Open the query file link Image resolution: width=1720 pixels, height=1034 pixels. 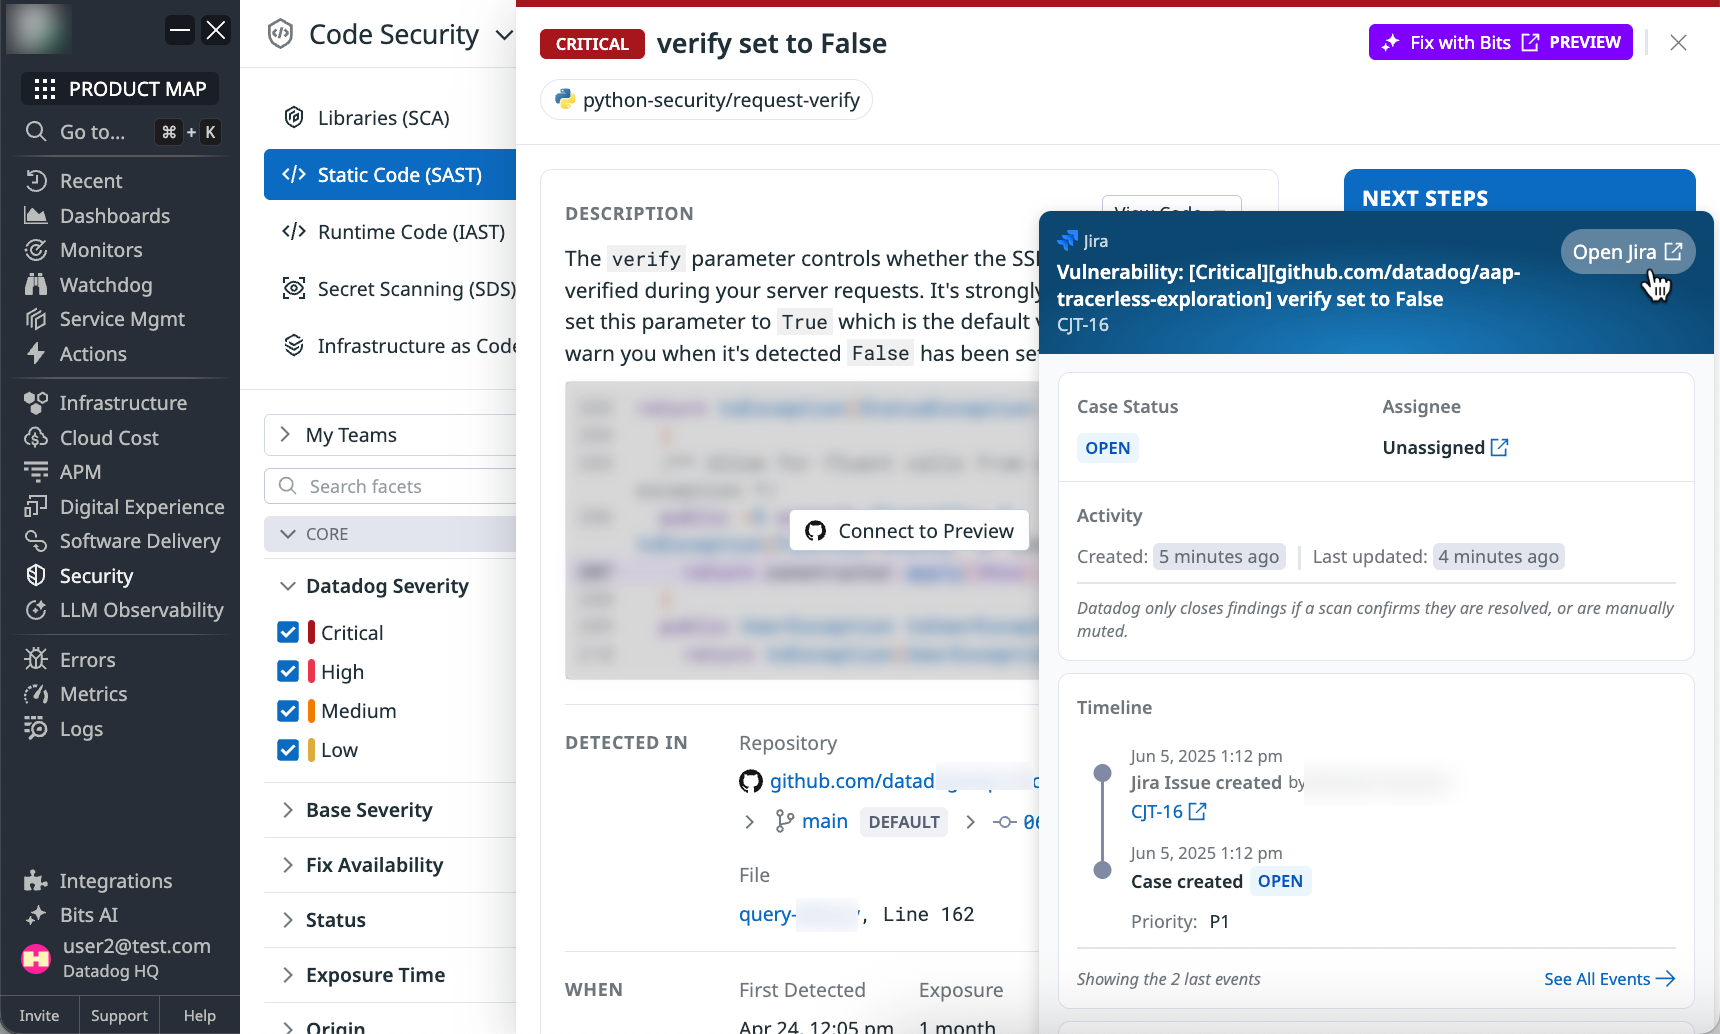(798, 914)
